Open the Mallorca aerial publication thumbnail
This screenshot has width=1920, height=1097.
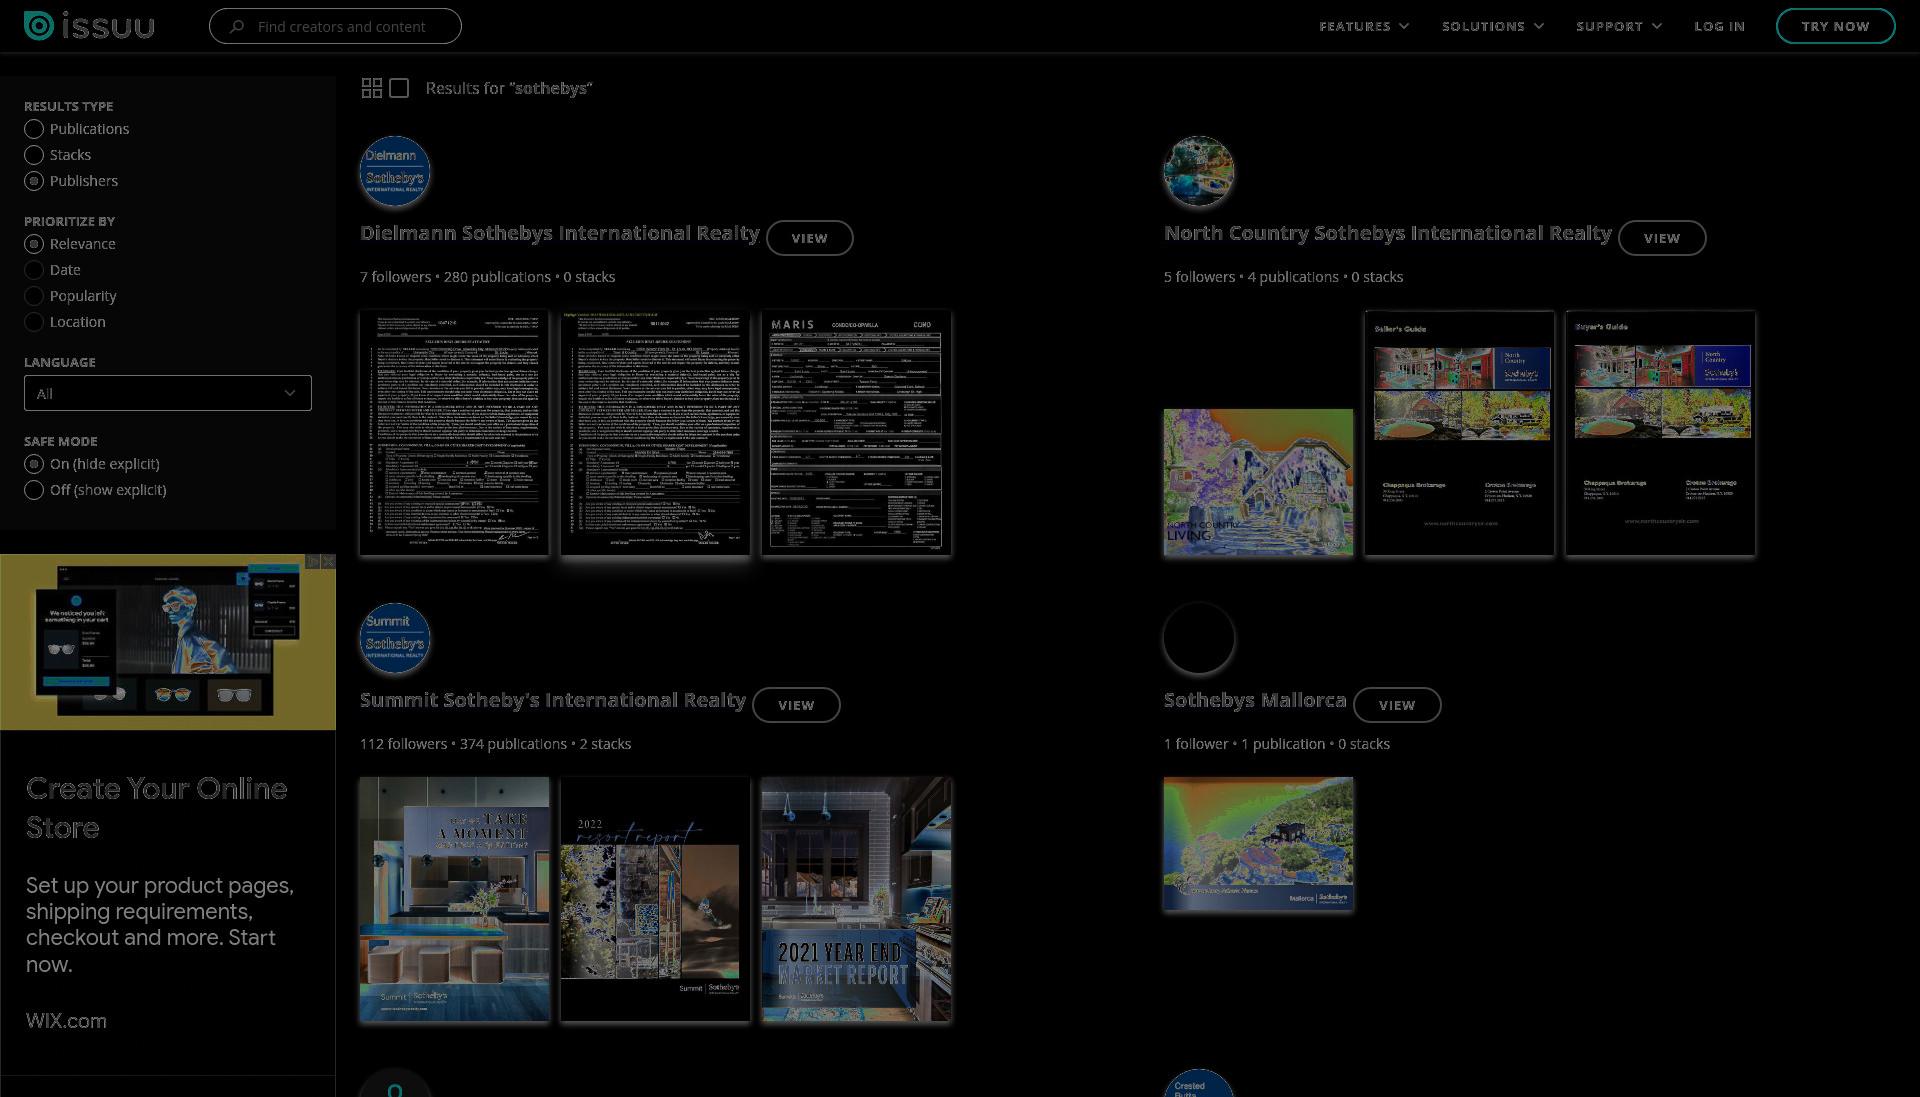(x=1258, y=844)
